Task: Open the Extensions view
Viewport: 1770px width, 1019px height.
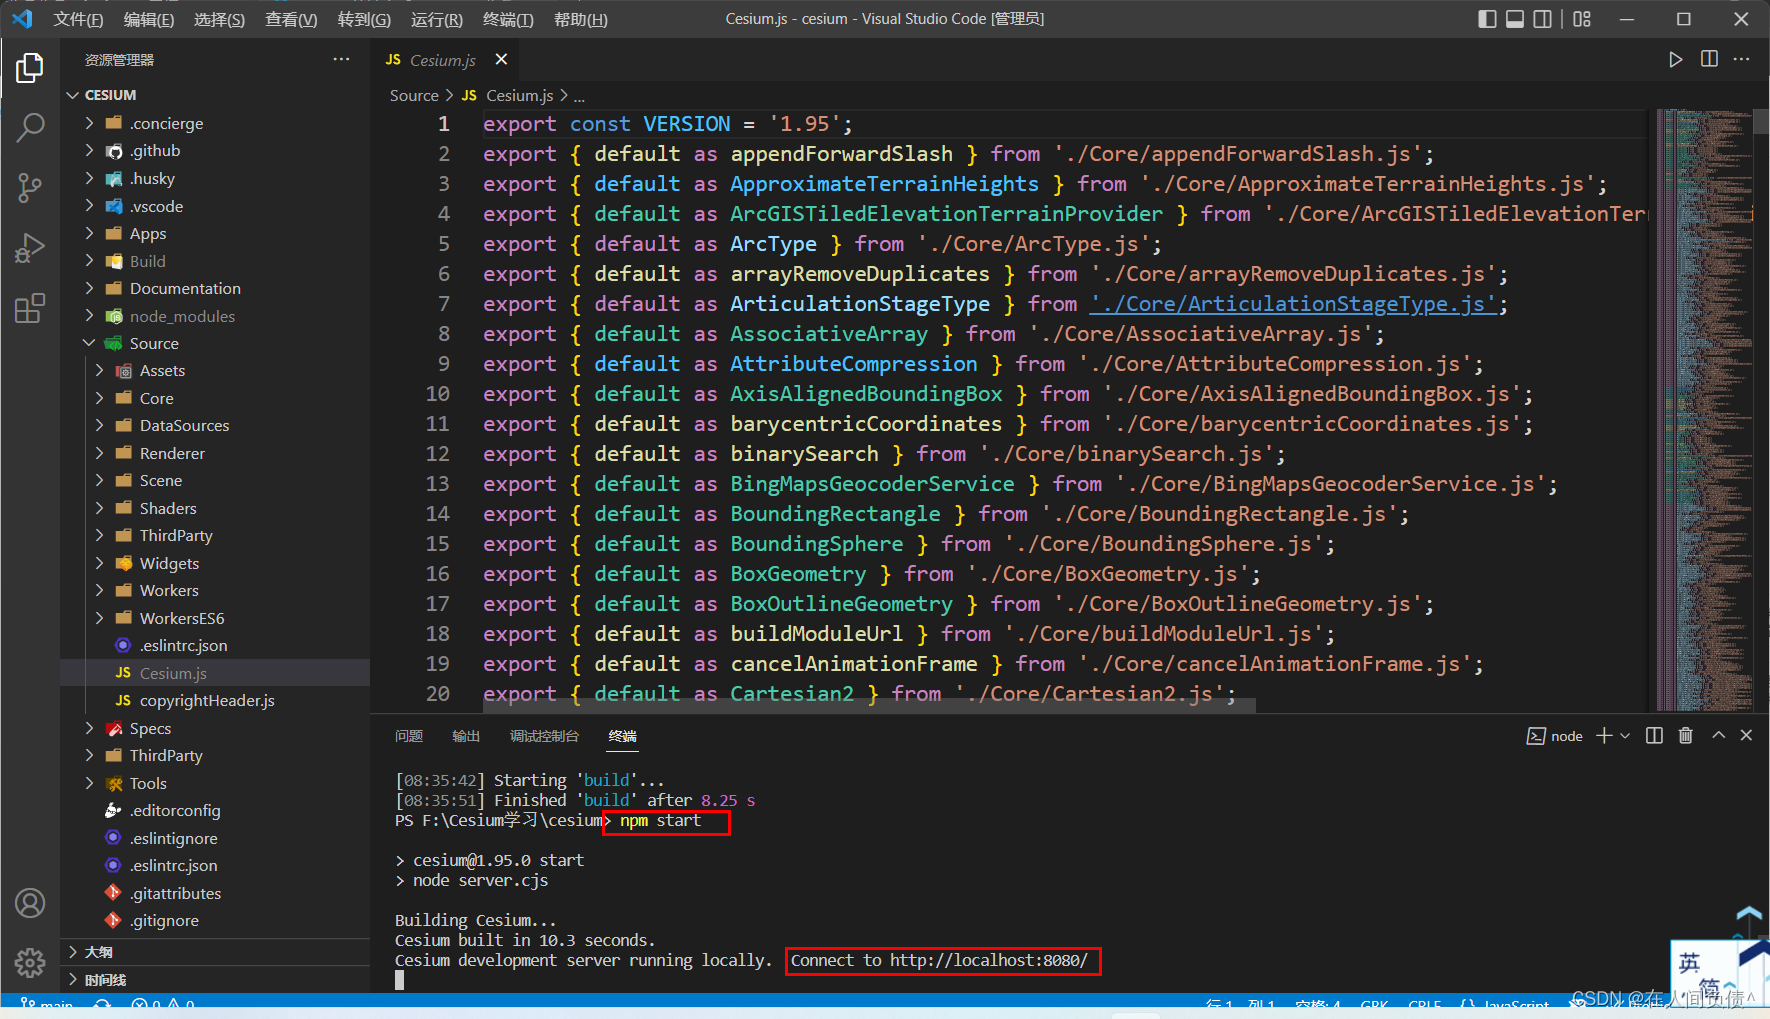Action: pyautogui.click(x=30, y=307)
